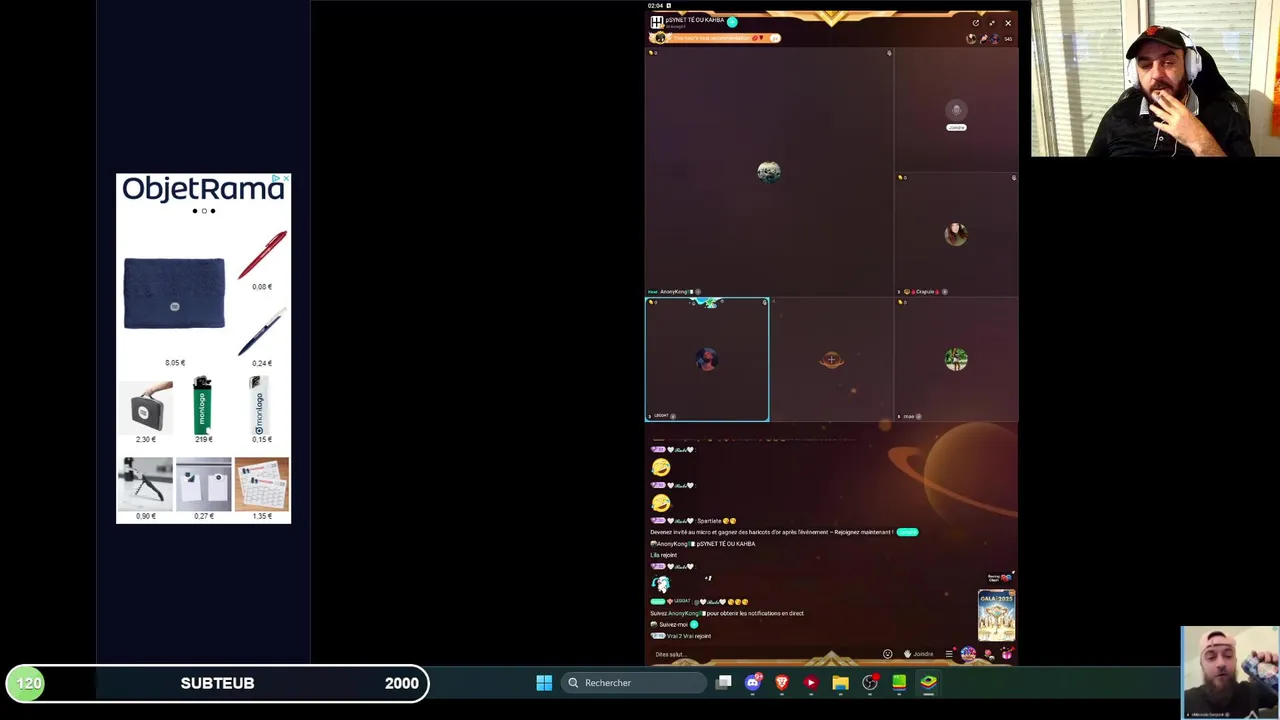Screen dimensions: 1280x720
Task: Click the red pen product in ad
Action: point(262,256)
